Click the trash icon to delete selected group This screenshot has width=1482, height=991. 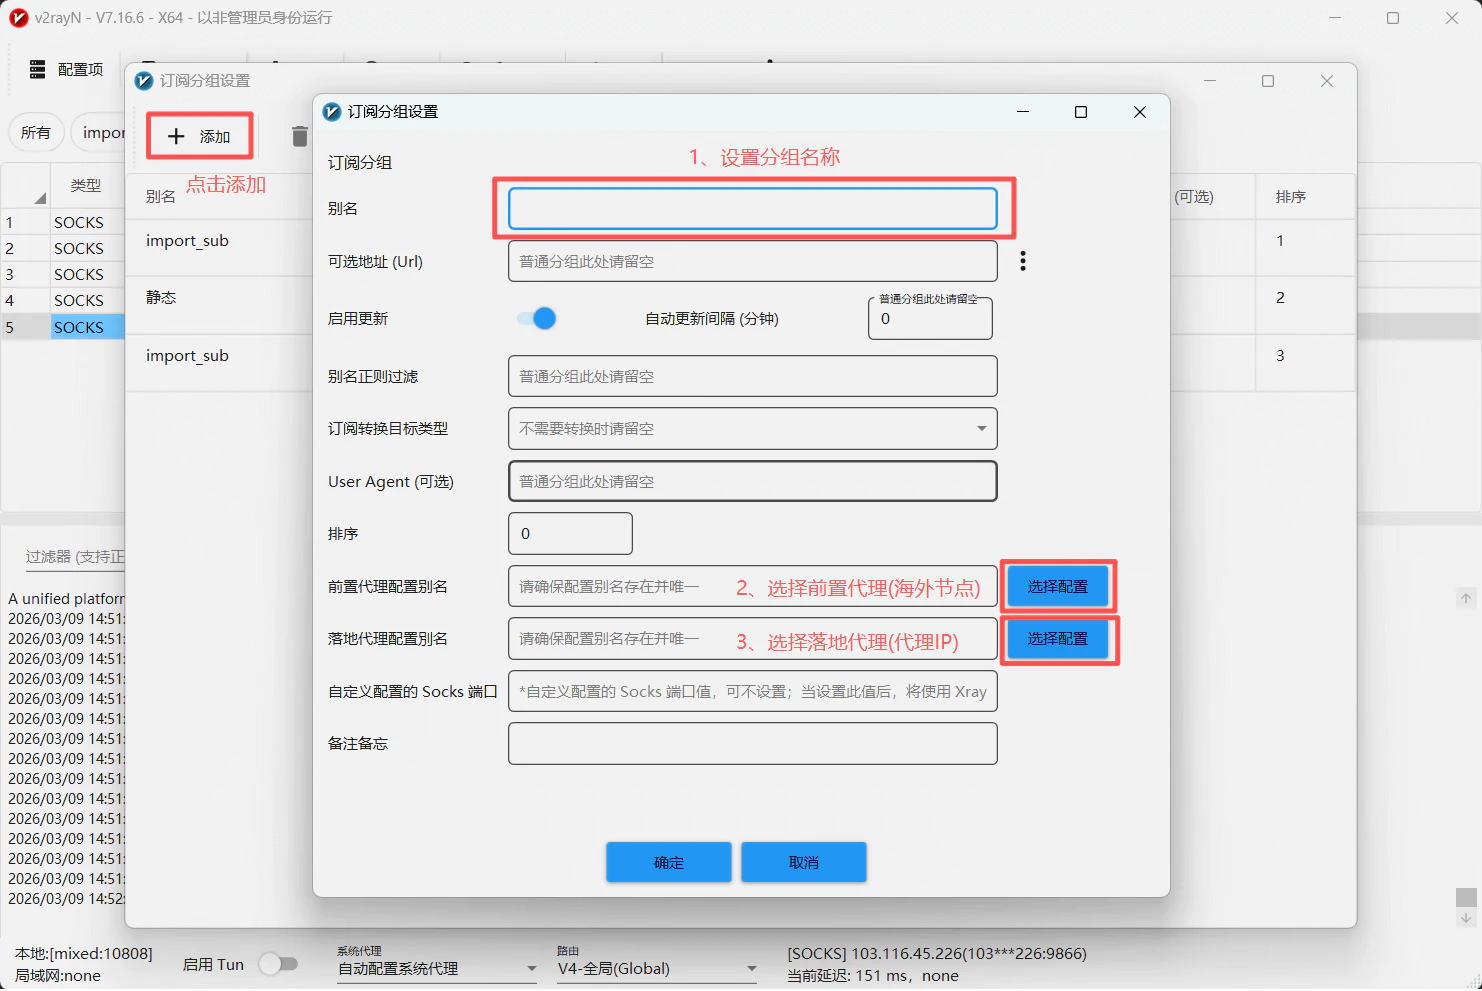coord(298,136)
